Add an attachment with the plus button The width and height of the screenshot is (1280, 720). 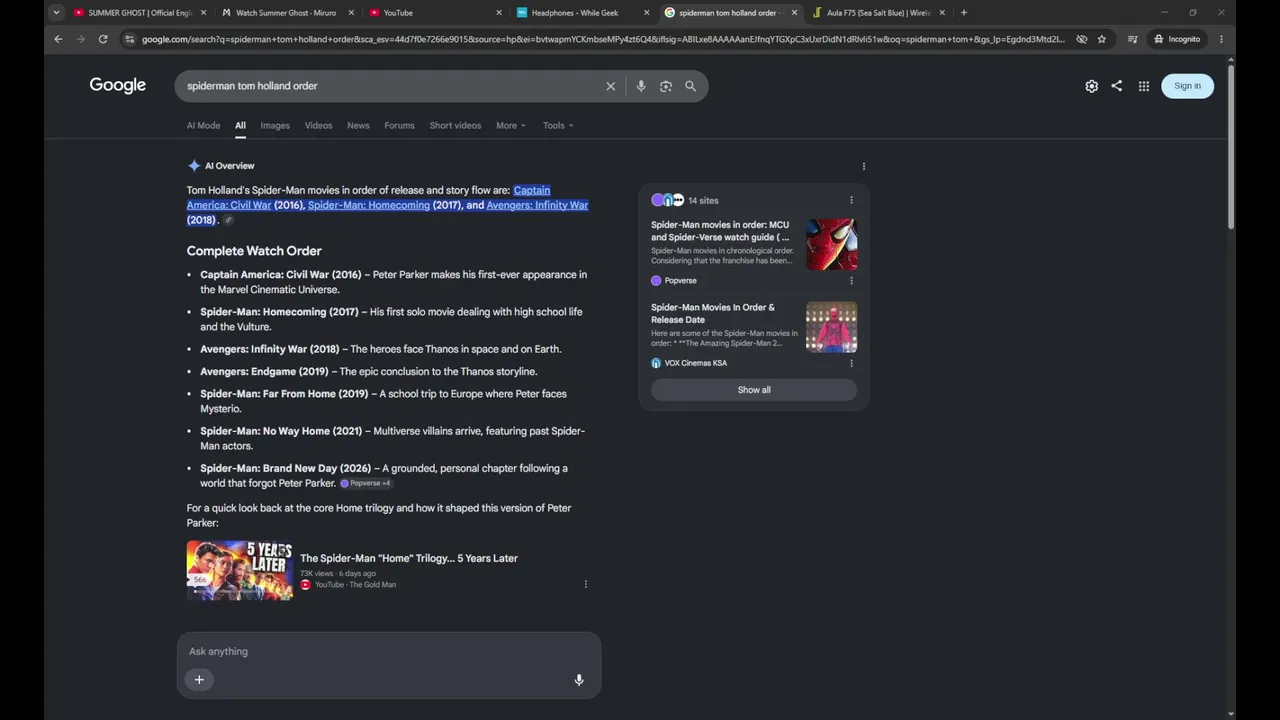click(199, 680)
